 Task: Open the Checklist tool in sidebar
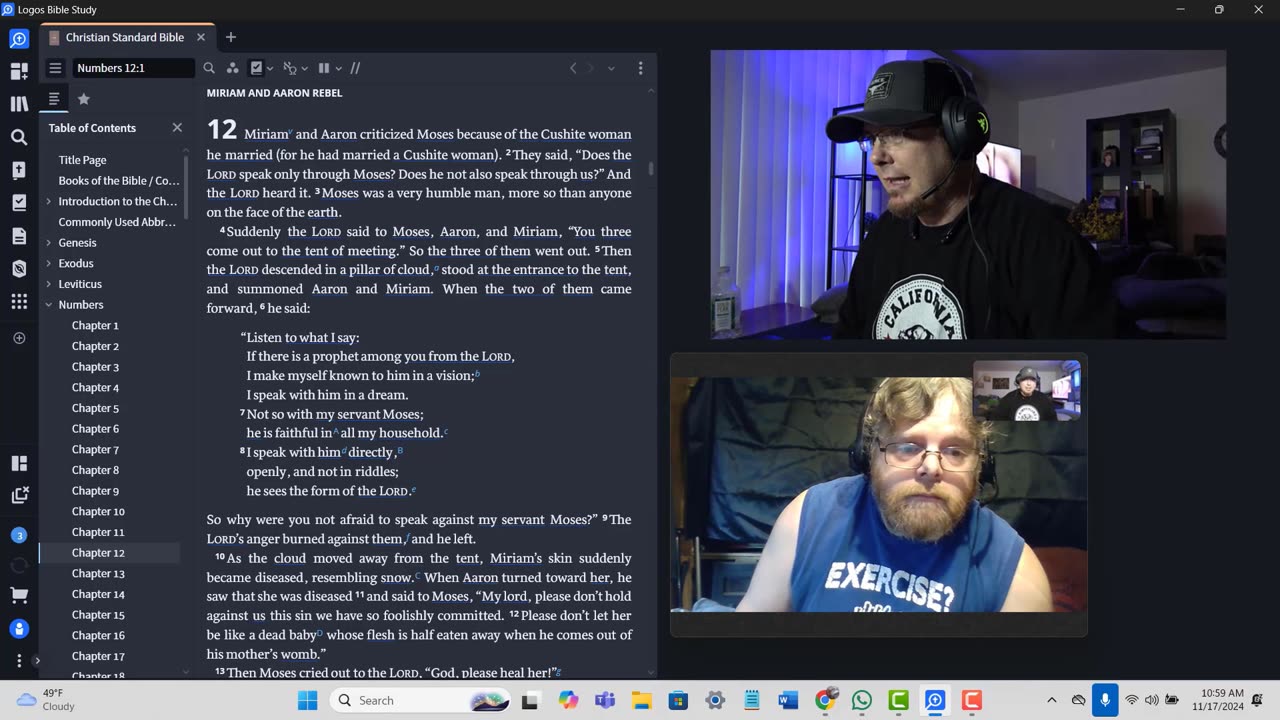19,203
